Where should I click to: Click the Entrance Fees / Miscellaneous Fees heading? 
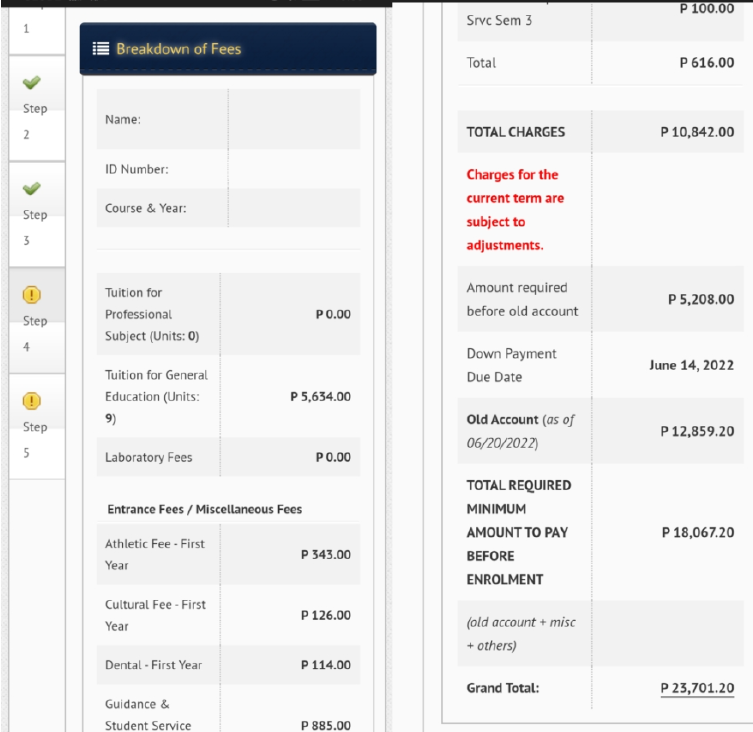[205, 509]
